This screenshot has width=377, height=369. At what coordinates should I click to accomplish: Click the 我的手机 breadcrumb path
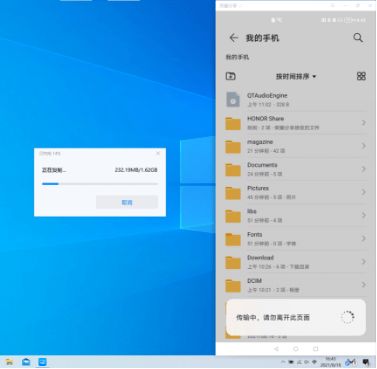pyautogui.click(x=237, y=57)
